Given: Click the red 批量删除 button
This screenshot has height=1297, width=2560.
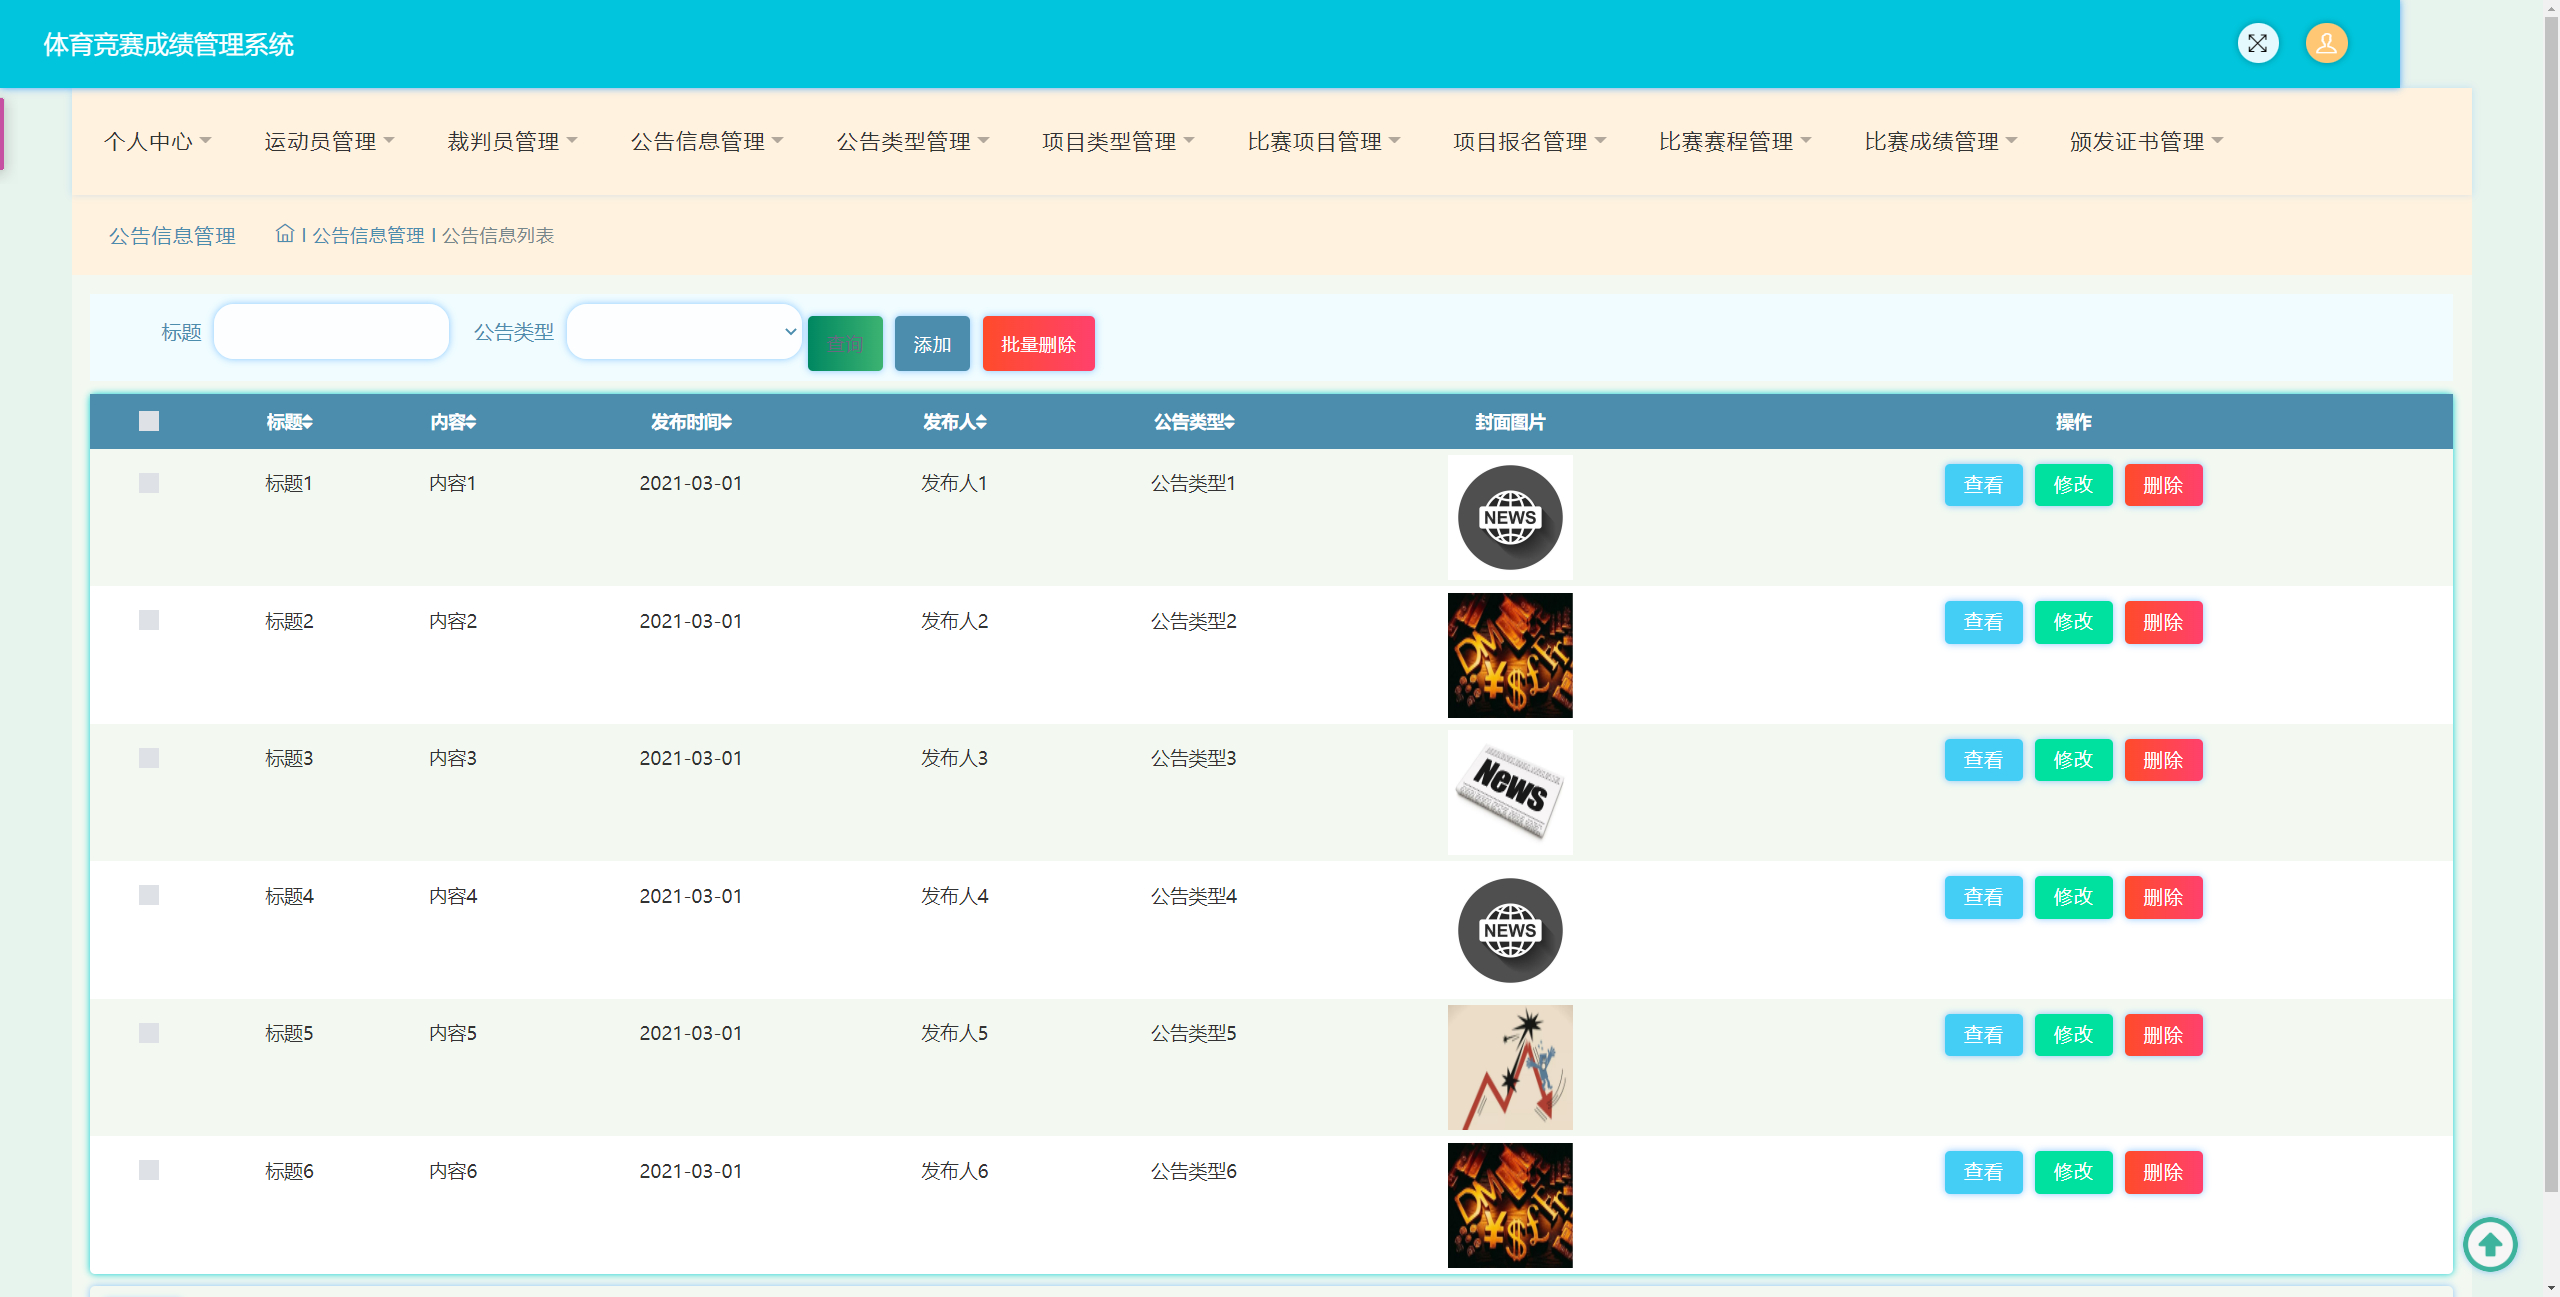Looking at the screenshot, I should coord(1038,344).
